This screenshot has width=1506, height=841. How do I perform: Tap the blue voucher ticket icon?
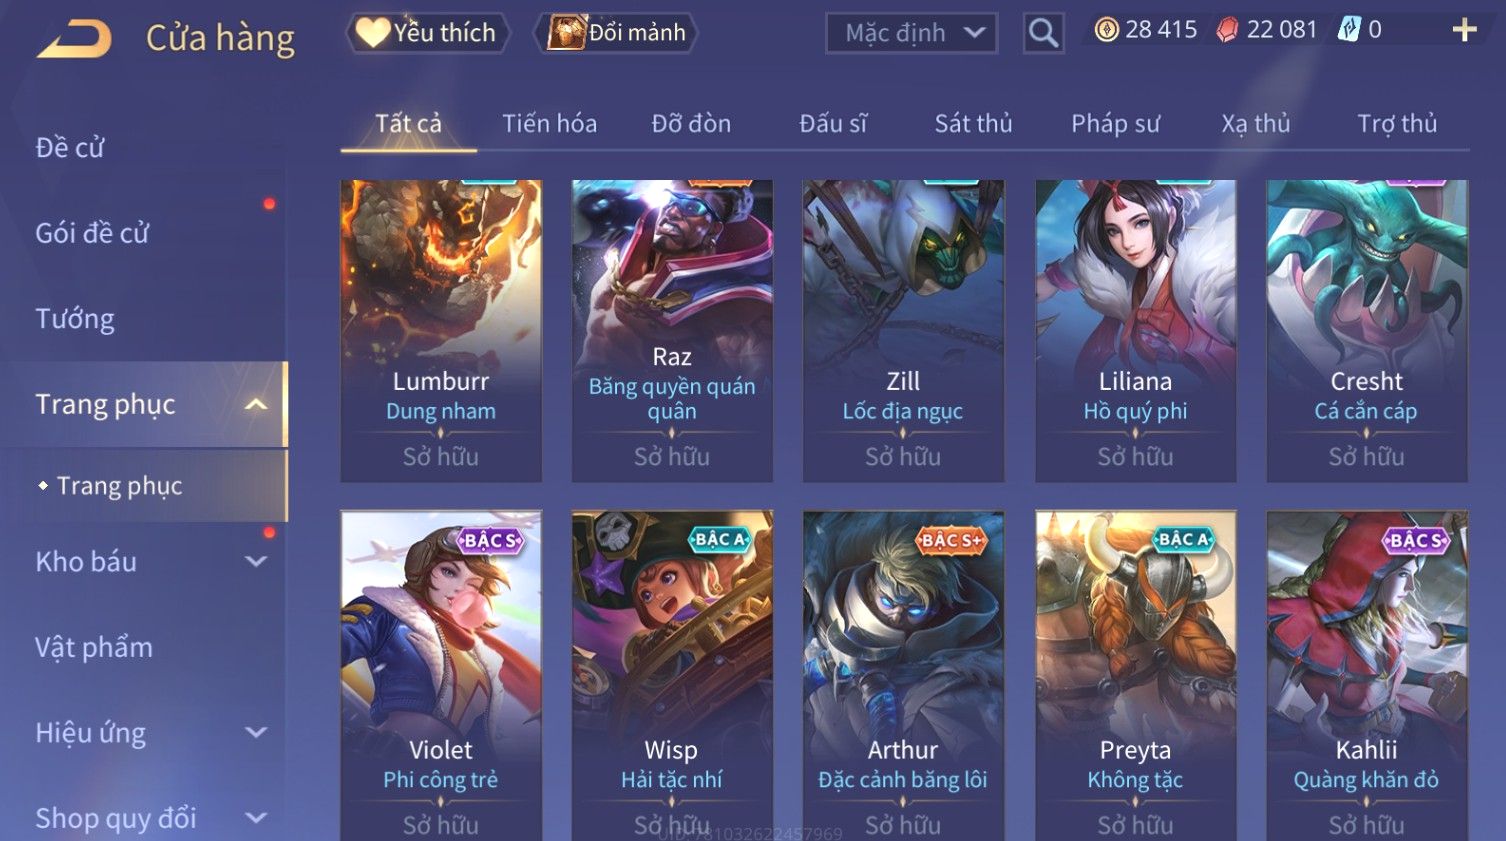[x=1349, y=30]
